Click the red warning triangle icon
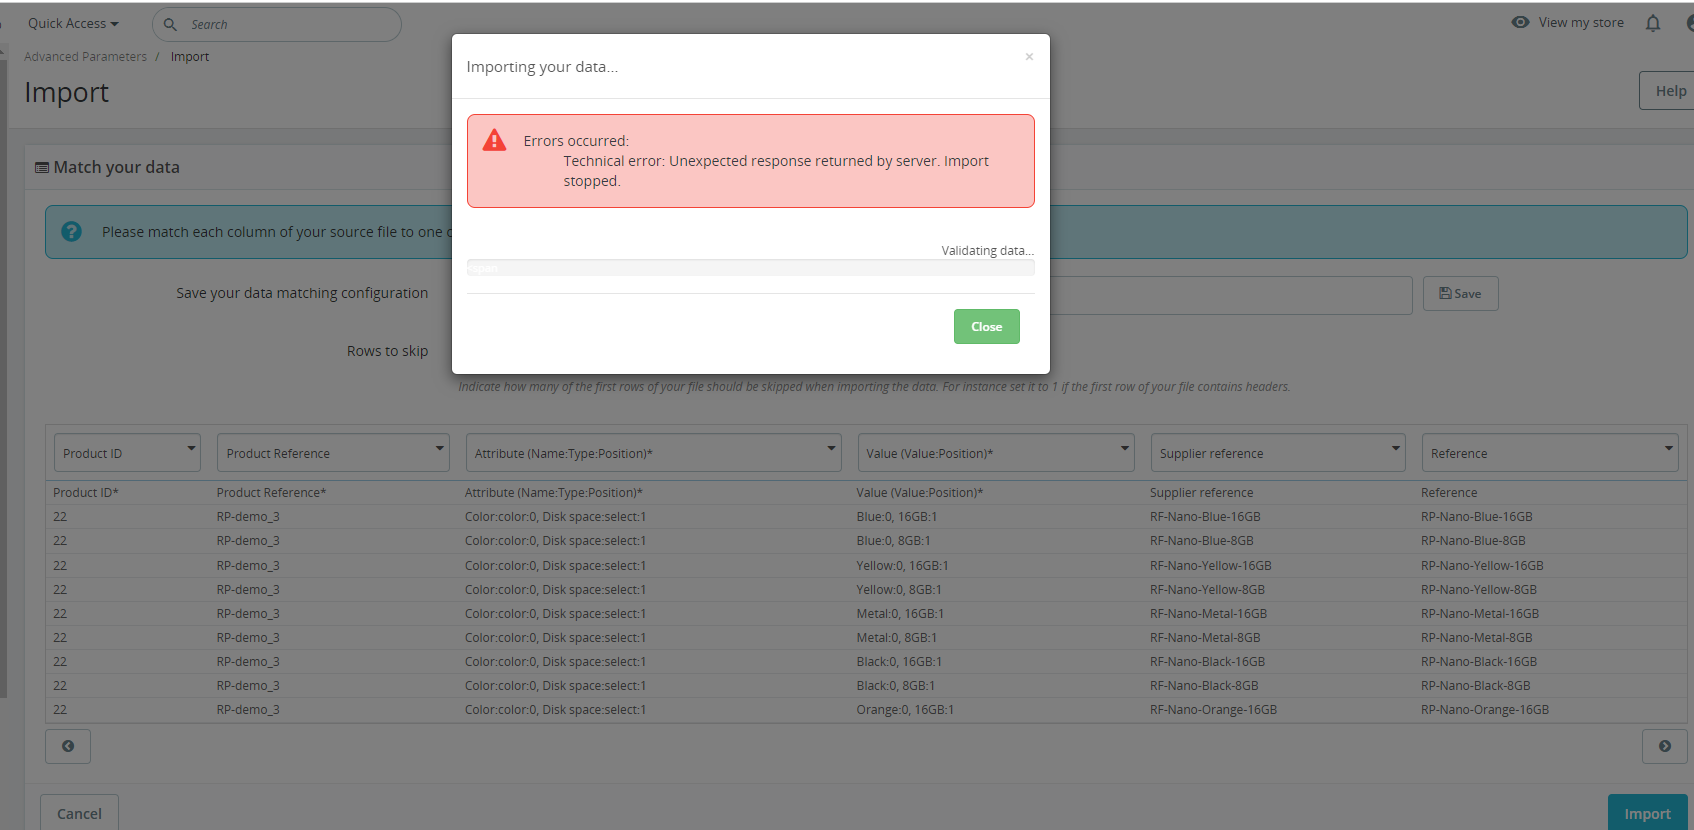This screenshot has width=1694, height=830. click(494, 140)
